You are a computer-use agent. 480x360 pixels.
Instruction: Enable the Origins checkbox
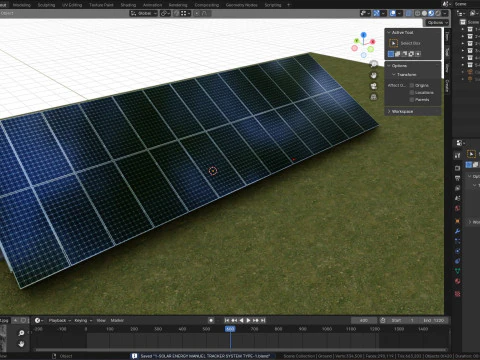(x=412, y=86)
